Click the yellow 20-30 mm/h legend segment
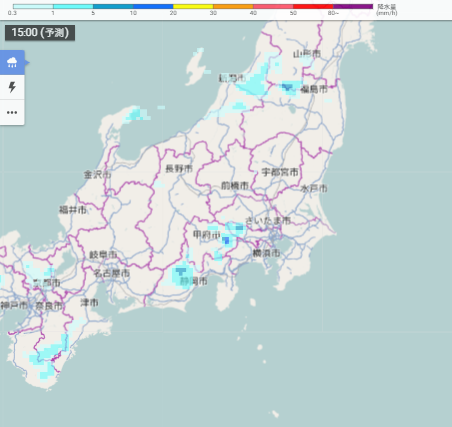This screenshot has height=427, width=452. click(x=193, y=6)
